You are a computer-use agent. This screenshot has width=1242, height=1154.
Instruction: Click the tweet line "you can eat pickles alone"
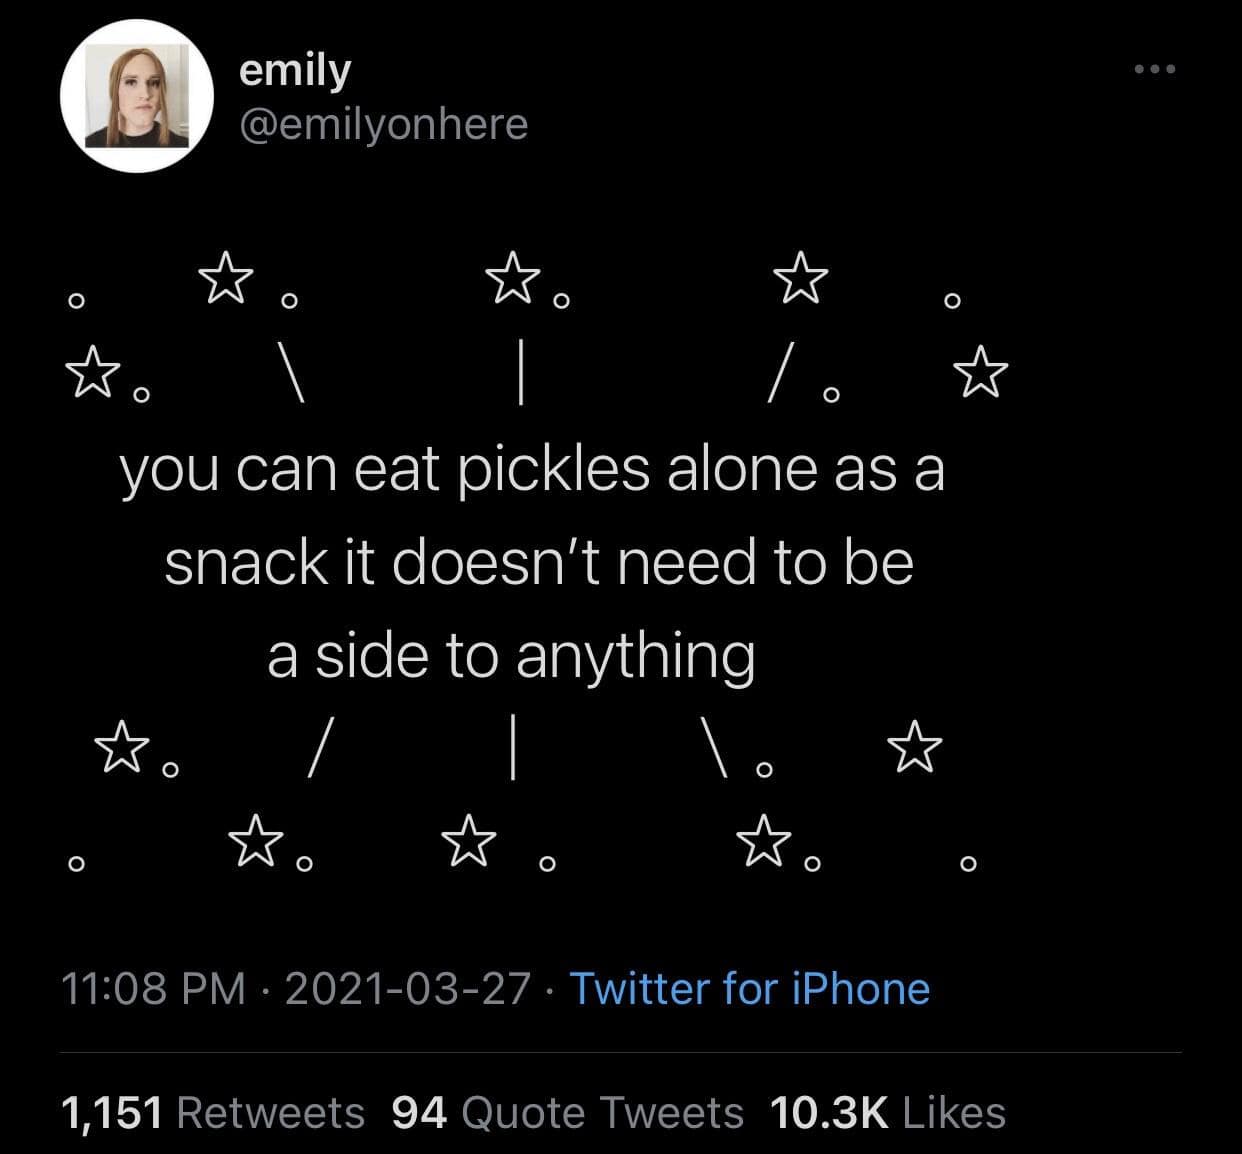point(532,470)
